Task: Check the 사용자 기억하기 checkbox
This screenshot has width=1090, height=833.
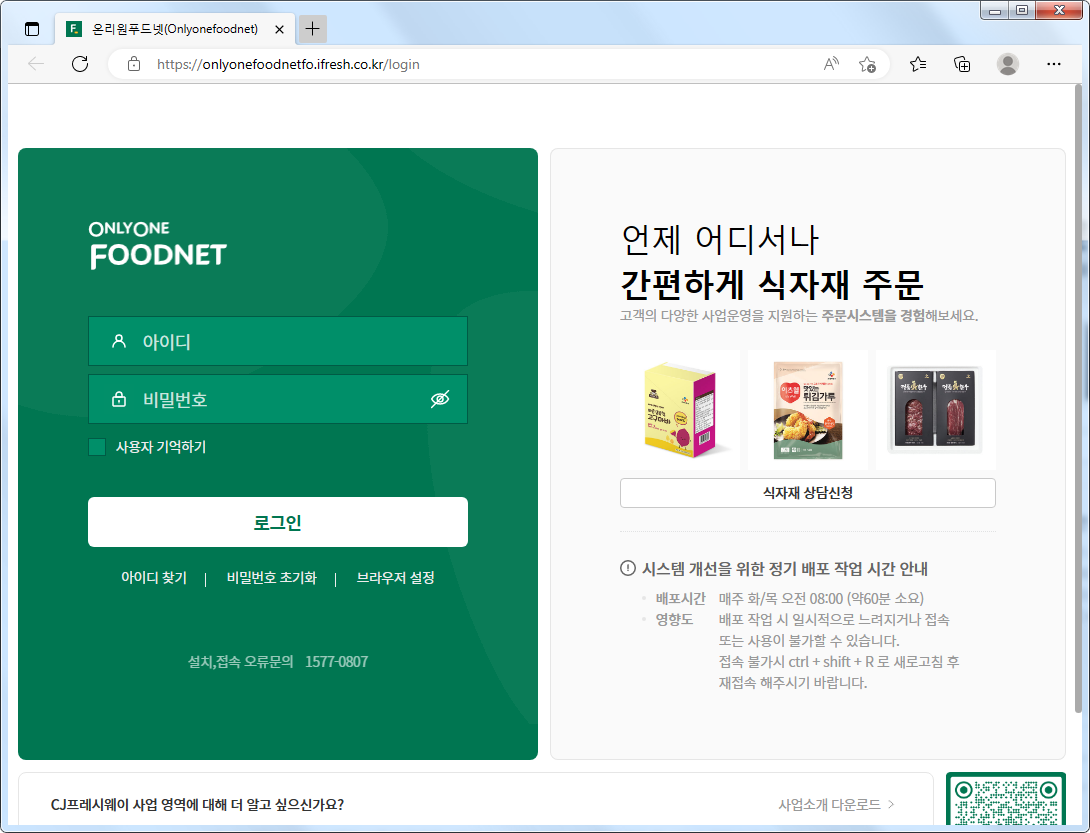Action: pos(97,447)
